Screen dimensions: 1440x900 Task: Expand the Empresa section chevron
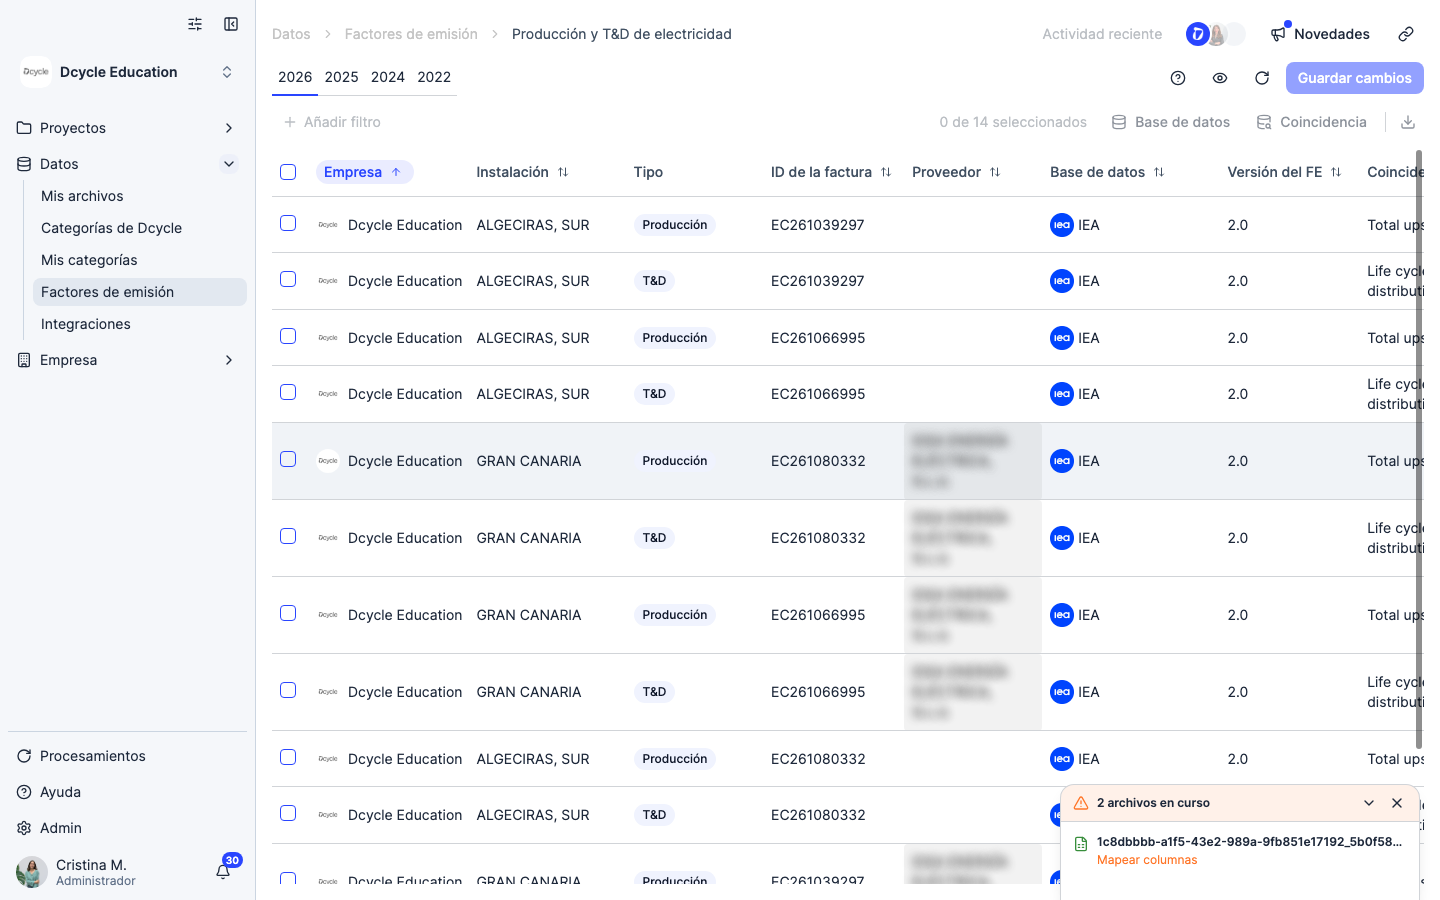coord(229,360)
